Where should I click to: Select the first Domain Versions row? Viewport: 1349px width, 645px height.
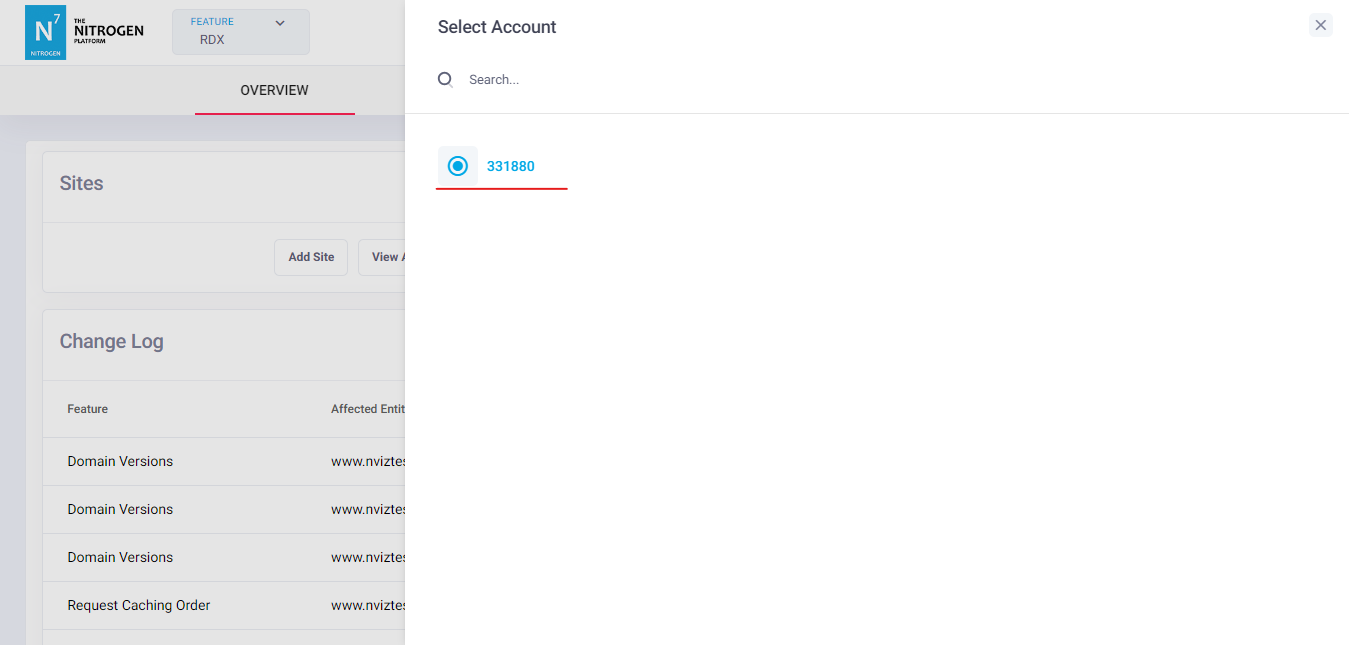tap(120, 461)
